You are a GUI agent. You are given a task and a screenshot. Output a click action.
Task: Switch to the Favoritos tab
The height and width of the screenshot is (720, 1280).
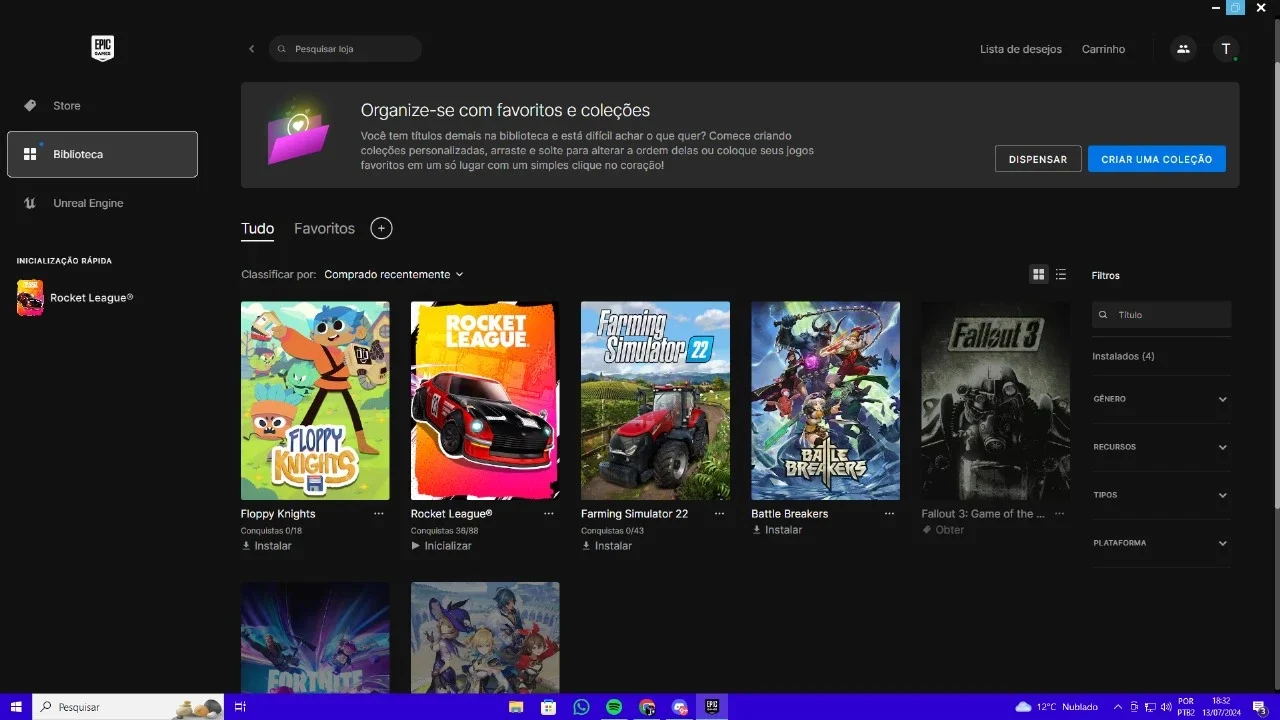[x=324, y=229]
